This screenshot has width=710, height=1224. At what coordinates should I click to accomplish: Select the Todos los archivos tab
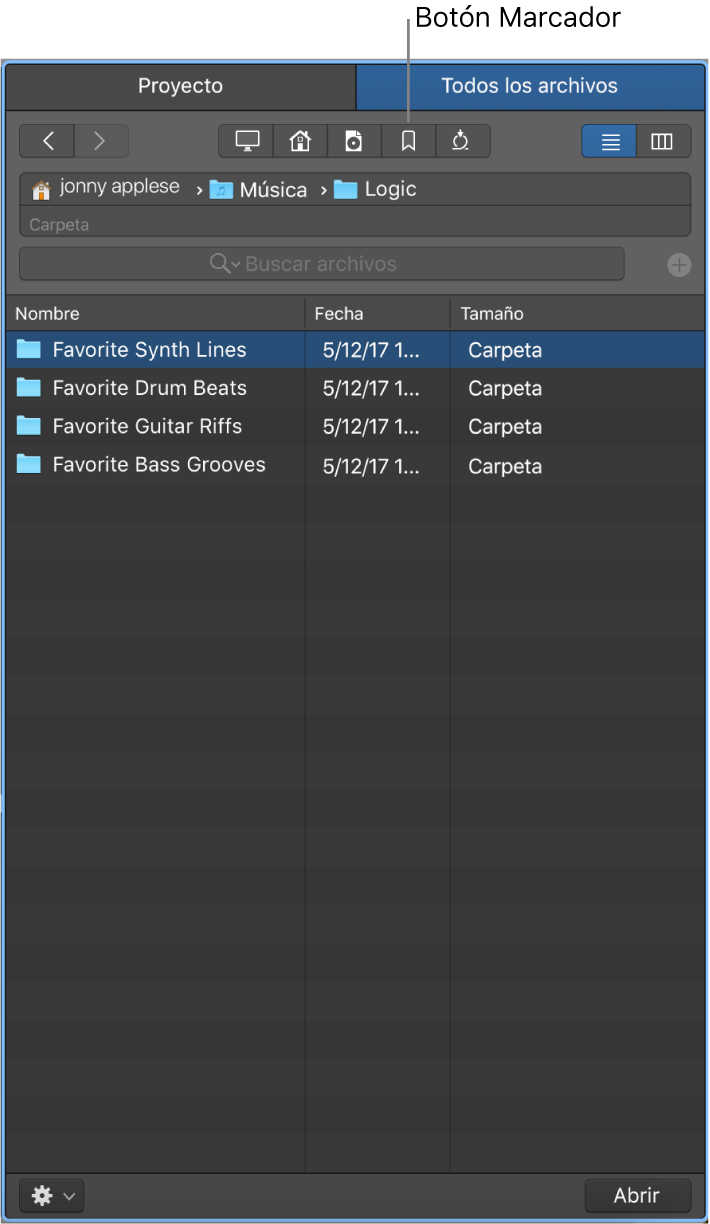529,86
